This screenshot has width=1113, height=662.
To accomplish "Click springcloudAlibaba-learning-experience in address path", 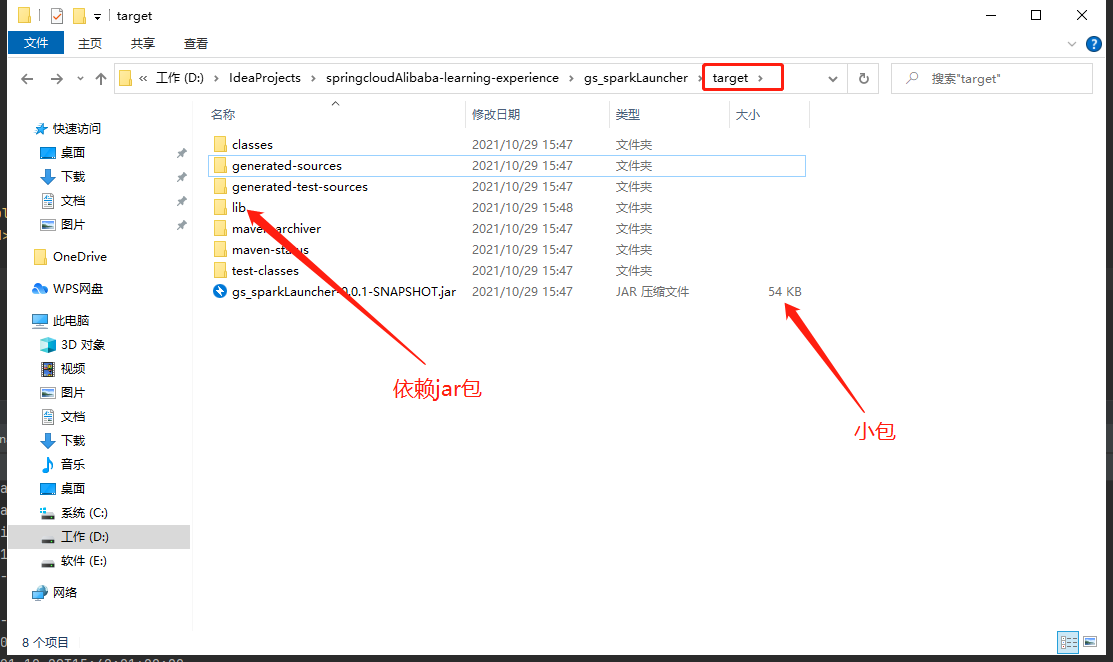I will (x=442, y=78).
